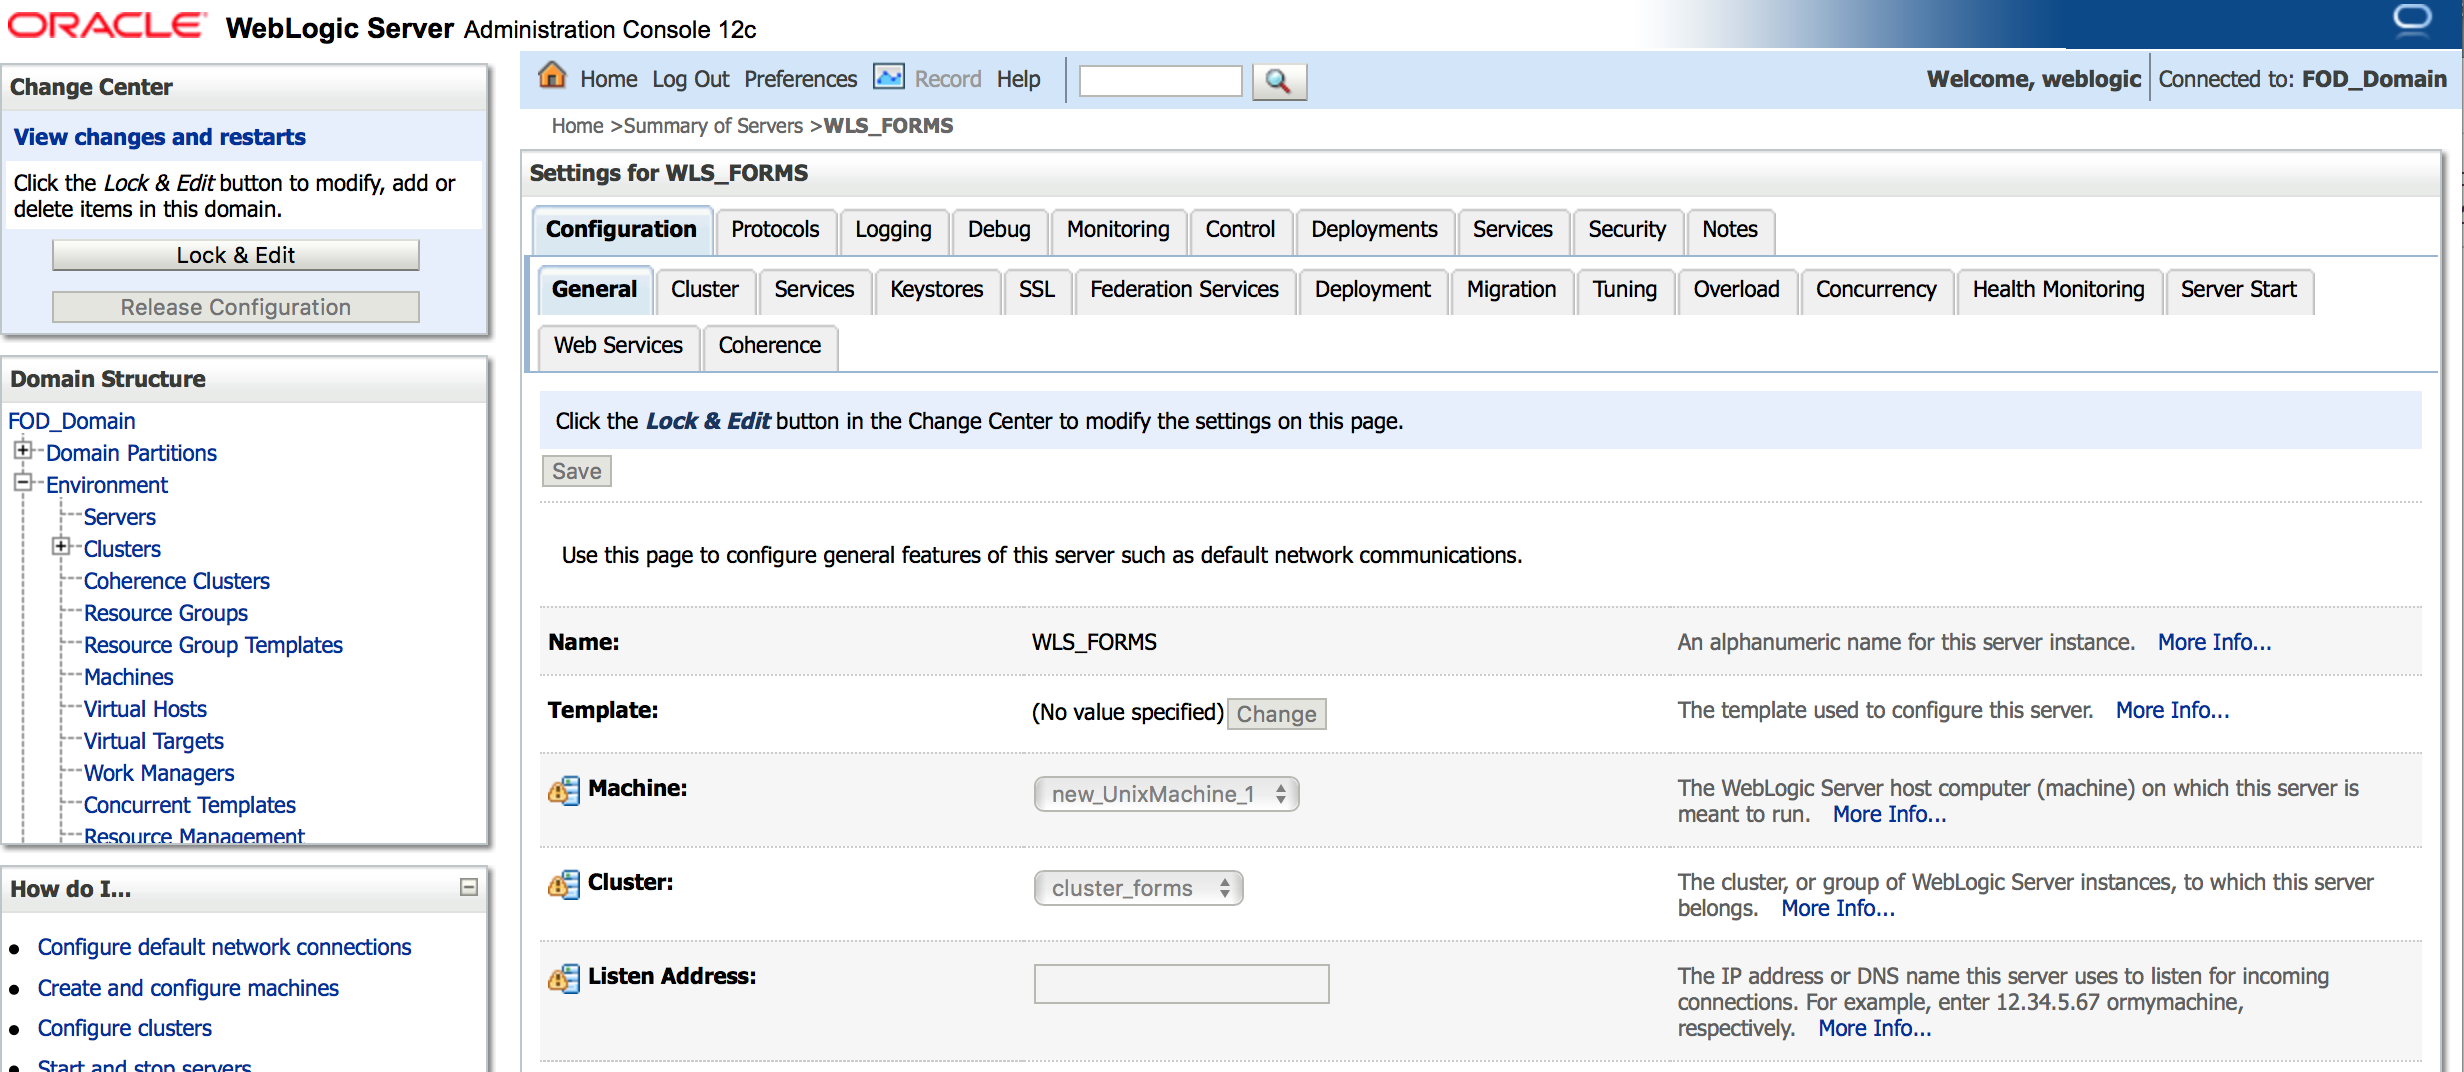Screen dimensions: 2464x1072
Task: Follow the Summary of Servers breadcrumb link
Action: coord(713,126)
